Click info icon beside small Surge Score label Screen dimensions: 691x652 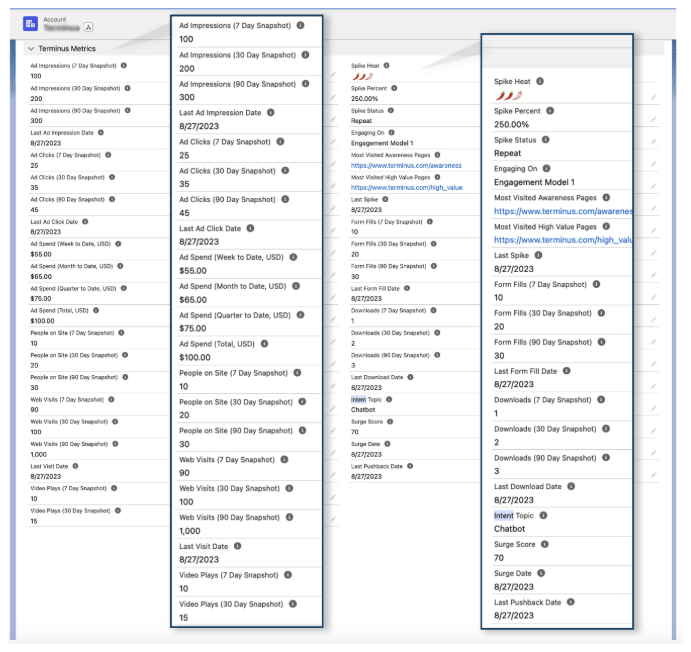point(390,422)
